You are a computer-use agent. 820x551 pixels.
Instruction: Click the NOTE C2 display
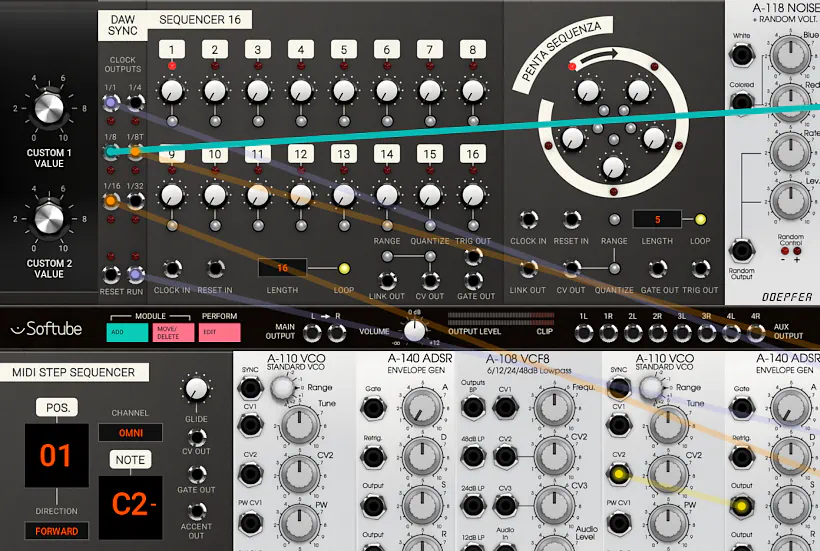click(x=131, y=507)
